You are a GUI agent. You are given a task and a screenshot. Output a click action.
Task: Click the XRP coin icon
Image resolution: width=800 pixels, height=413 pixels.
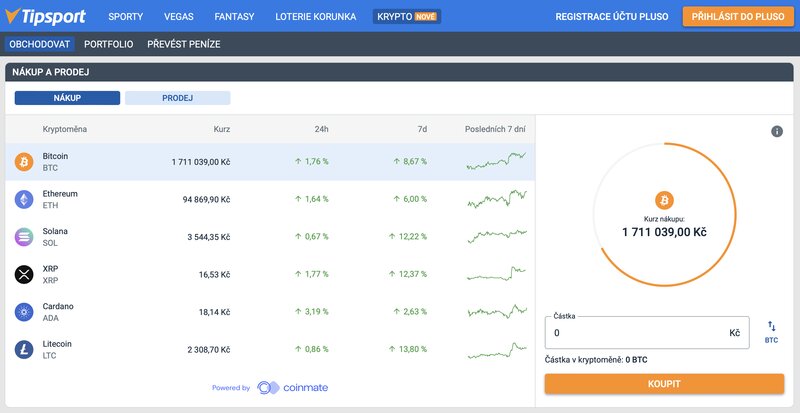coord(24,275)
